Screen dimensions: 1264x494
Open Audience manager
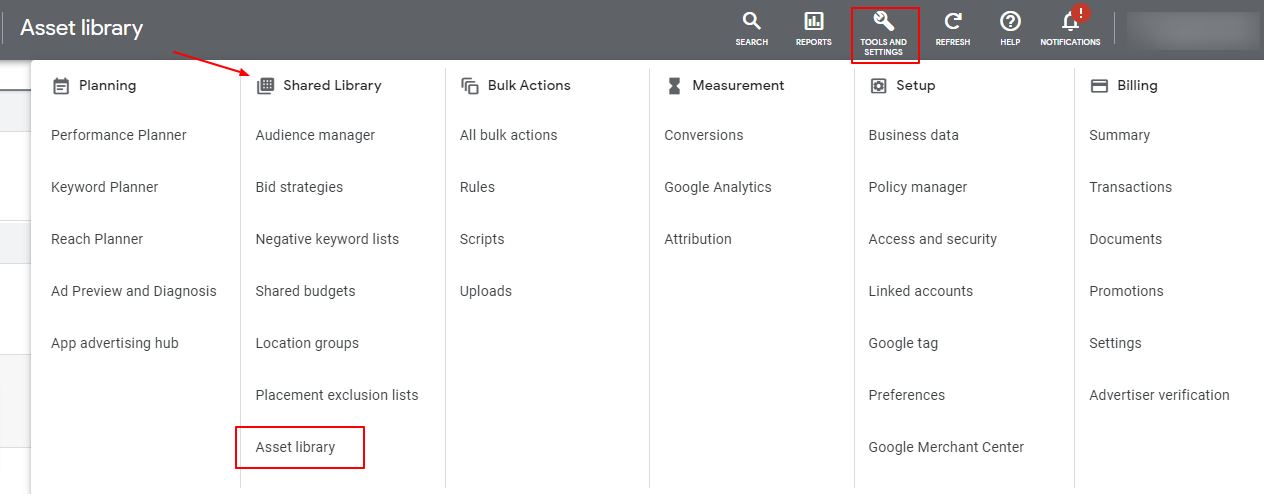pos(315,135)
